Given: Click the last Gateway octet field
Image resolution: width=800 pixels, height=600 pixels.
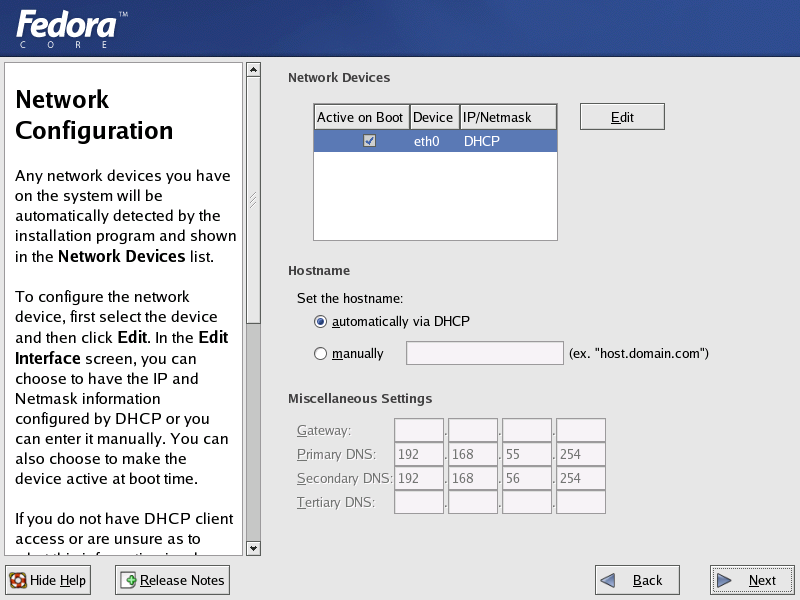Looking at the screenshot, I should pos(581,430).
